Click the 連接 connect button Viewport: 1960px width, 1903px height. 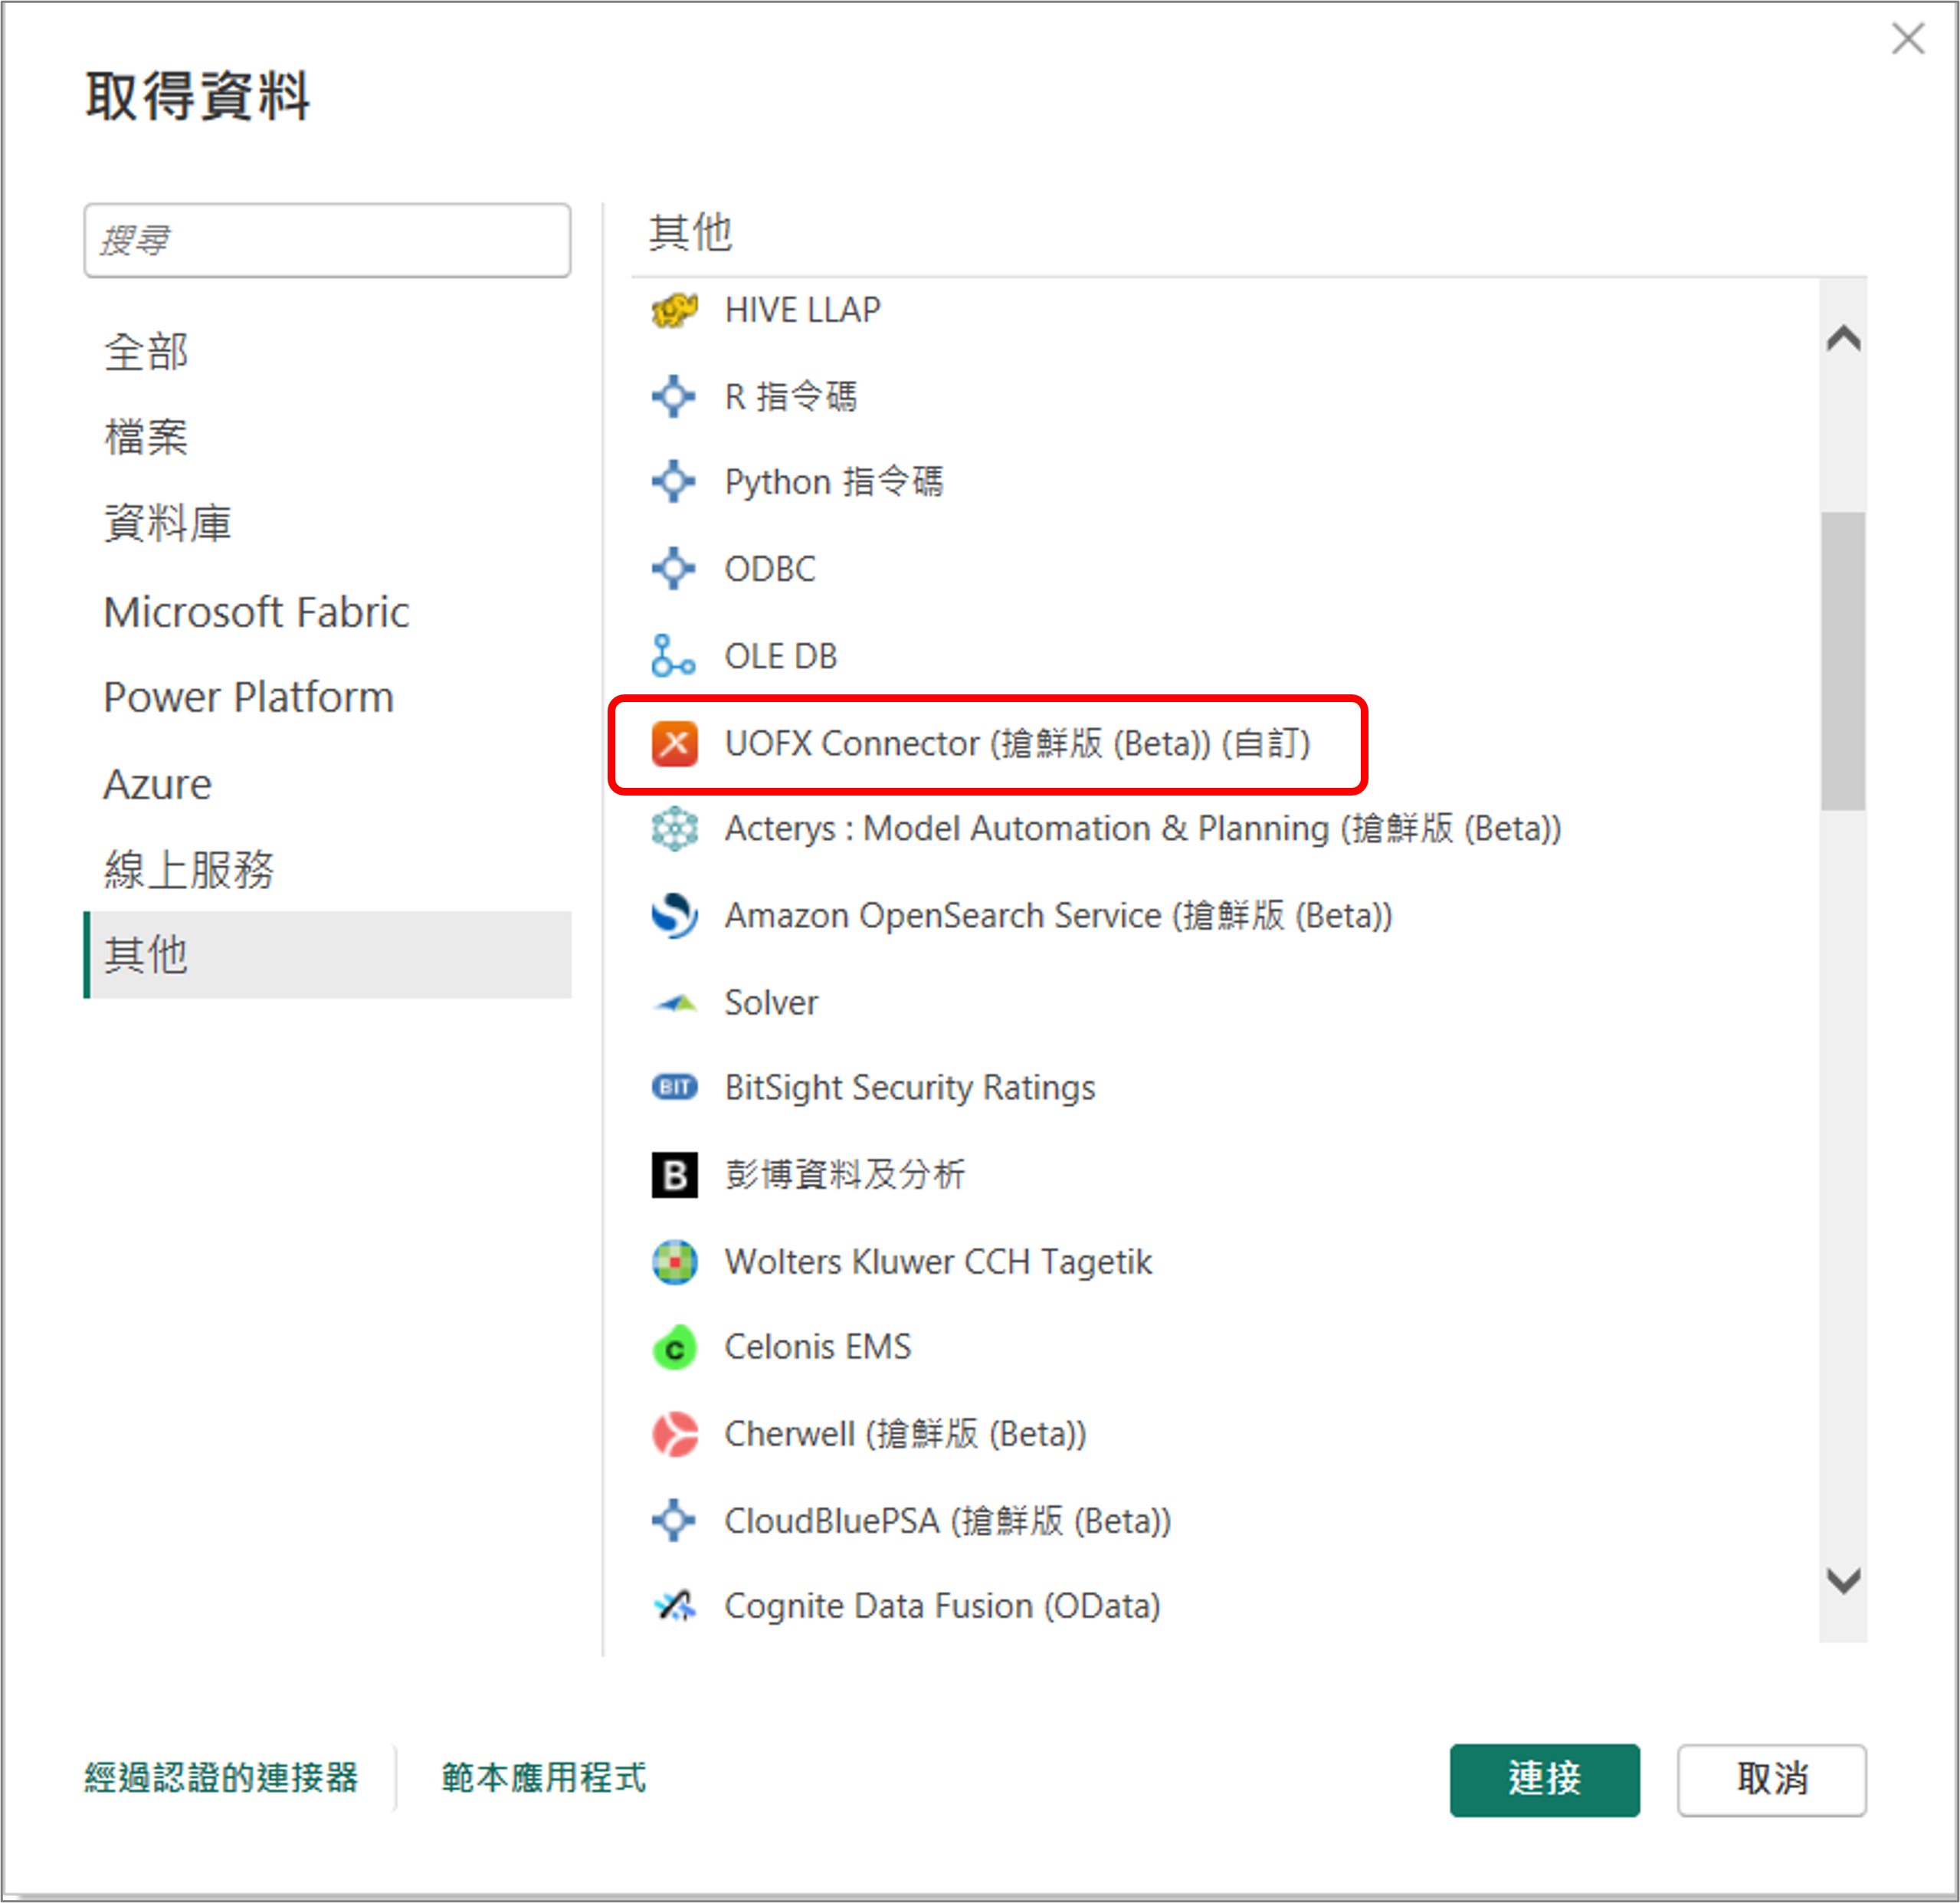(x=1544, y=1780)
